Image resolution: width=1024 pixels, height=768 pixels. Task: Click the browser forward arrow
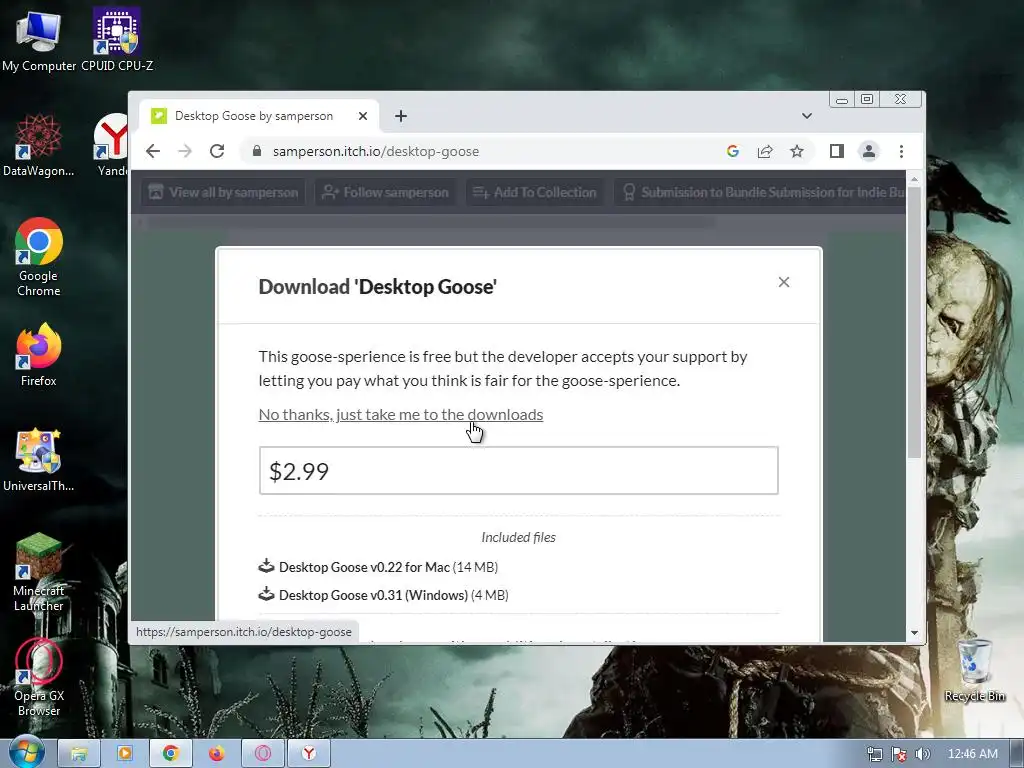click(185, 152)
